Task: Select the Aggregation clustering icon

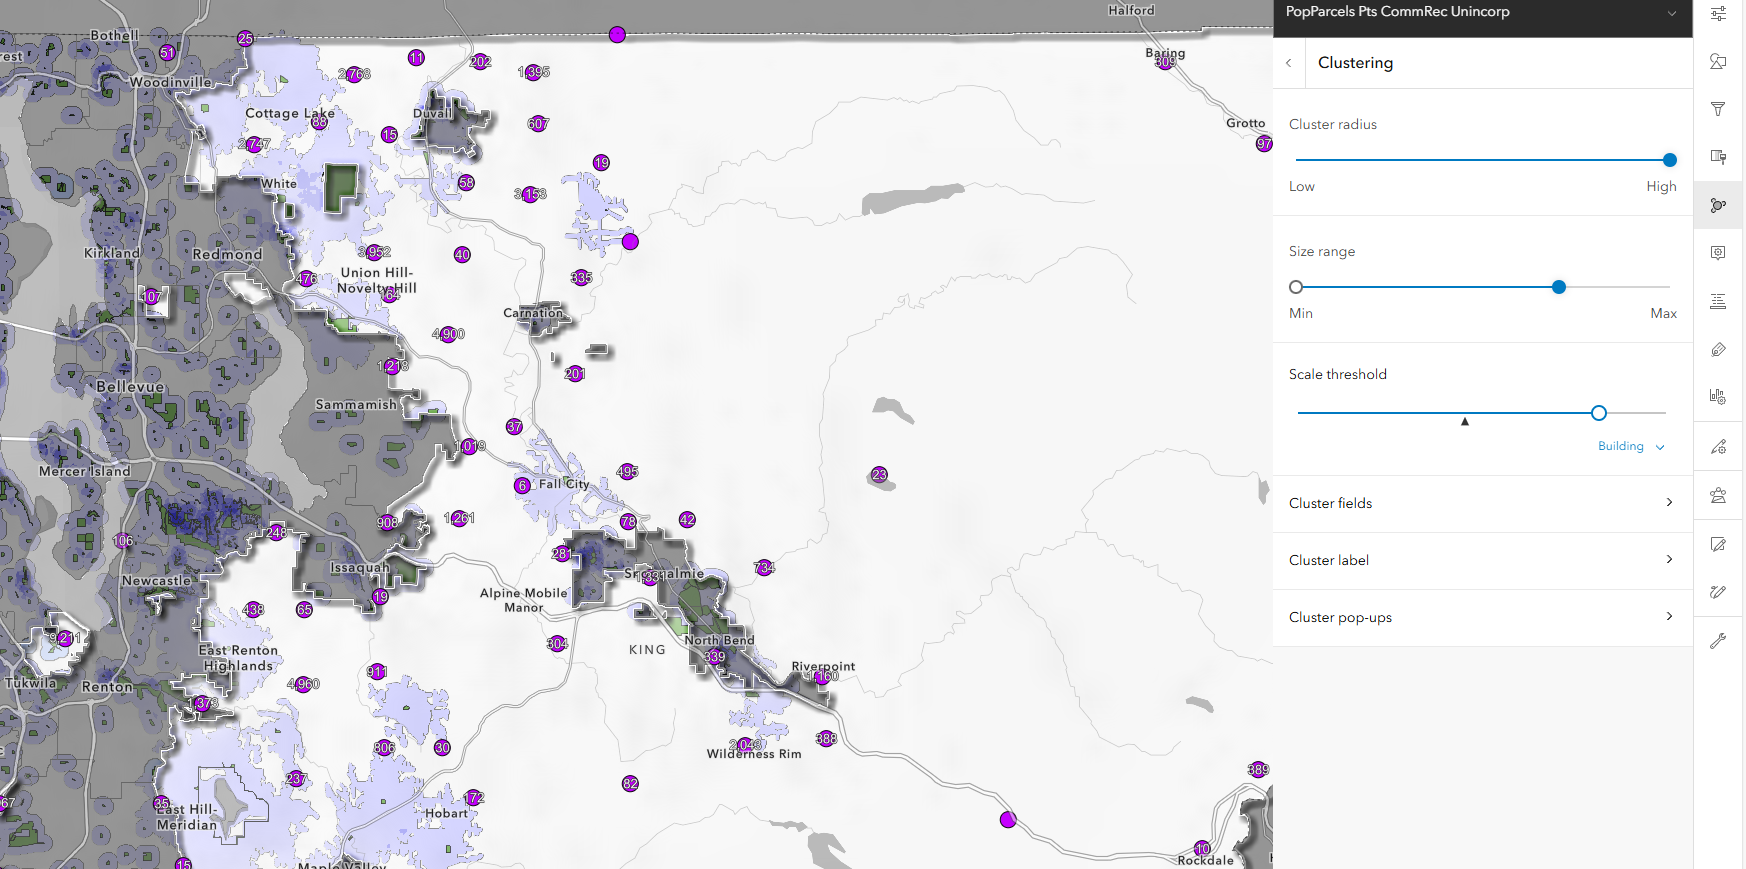Action: click(x=1718, y=205)
